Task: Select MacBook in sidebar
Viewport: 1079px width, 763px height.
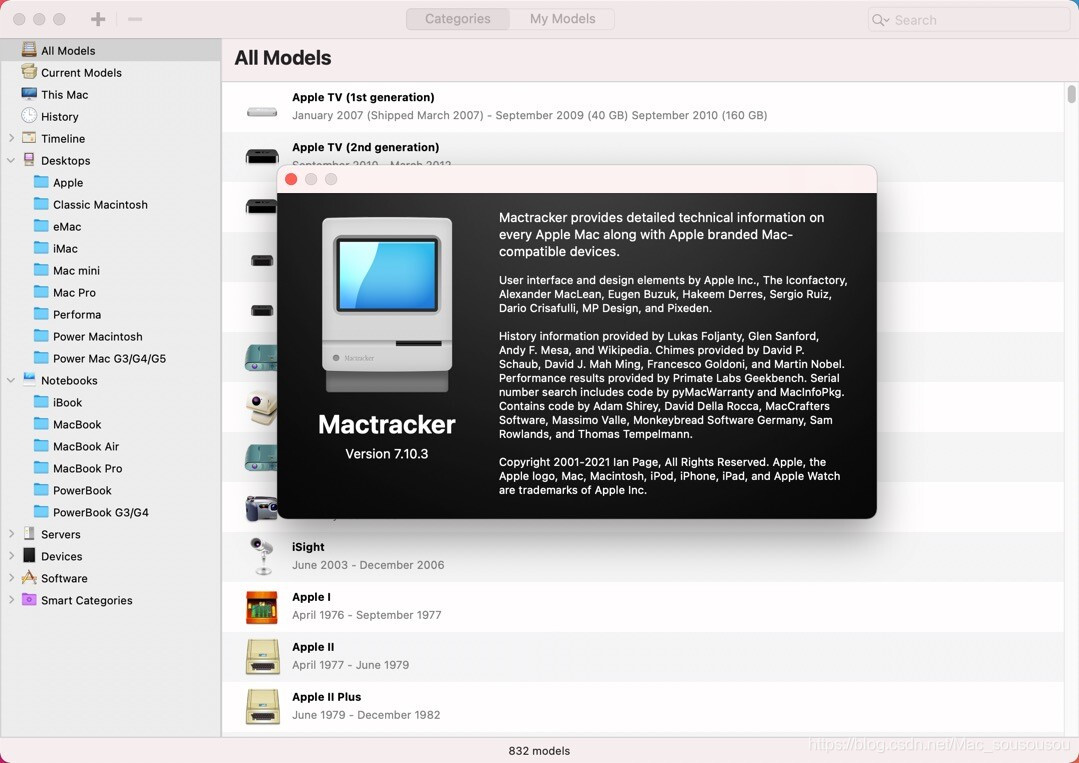Action: point(77,425)
